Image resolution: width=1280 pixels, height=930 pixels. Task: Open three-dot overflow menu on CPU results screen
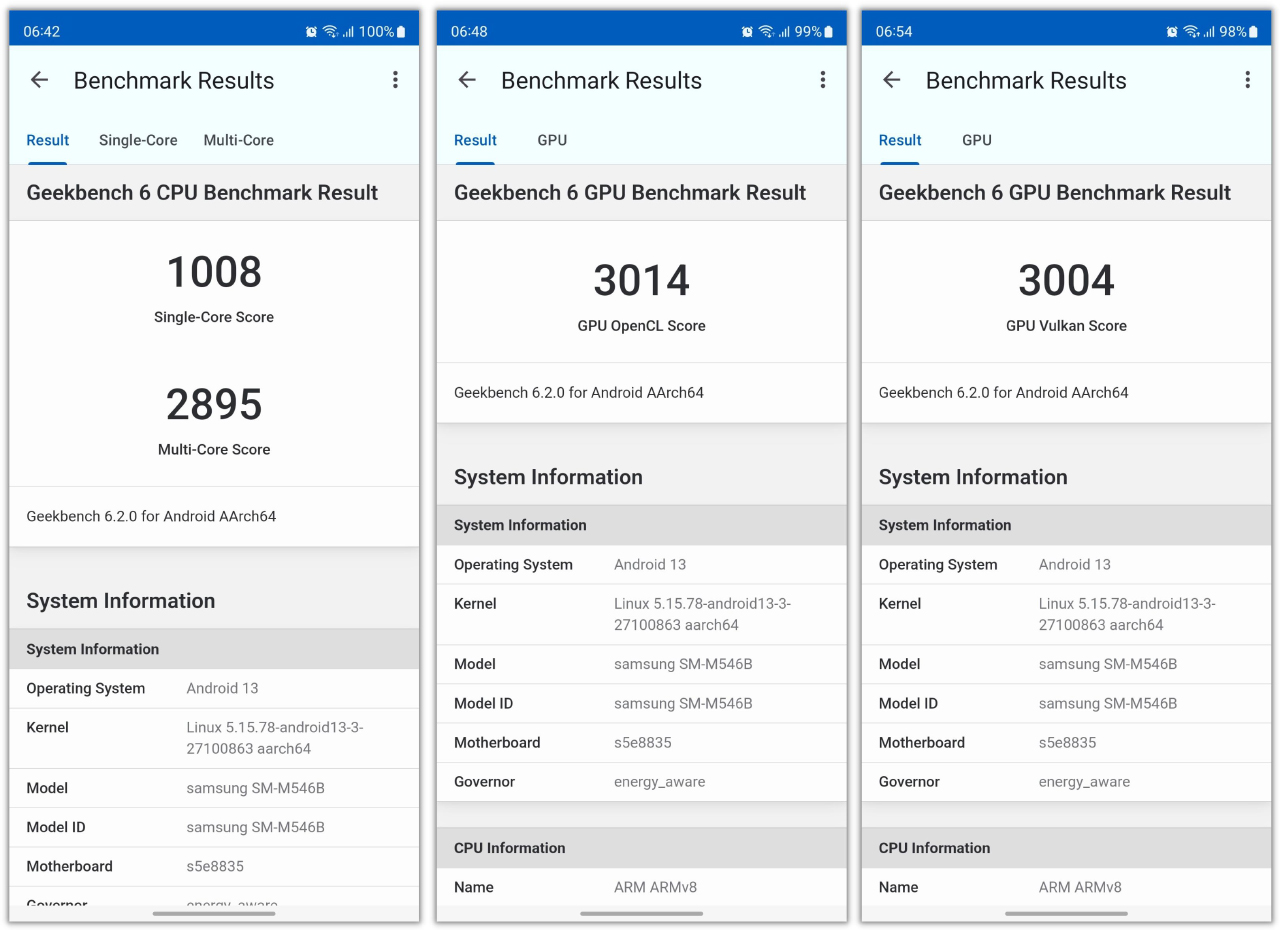pos(396,81)
